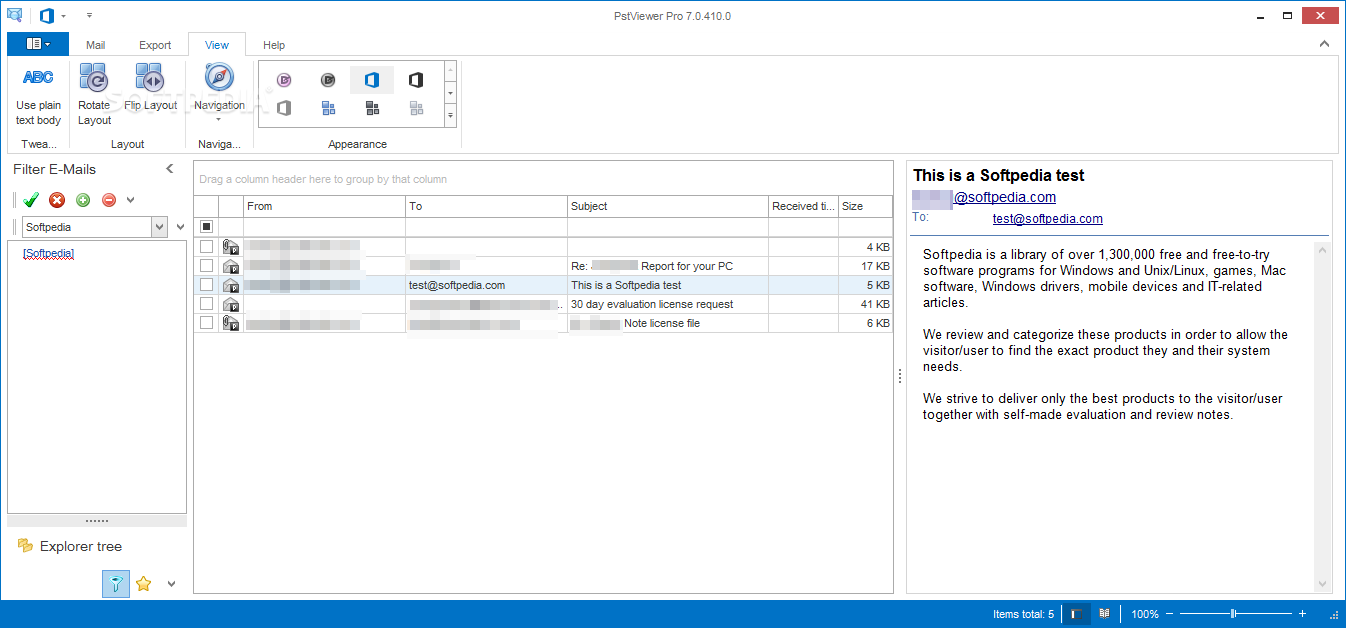Select the gray Office theme icon
Image resolution: width=1346 pixels, height=628 pixels.
tap(284, 108)
